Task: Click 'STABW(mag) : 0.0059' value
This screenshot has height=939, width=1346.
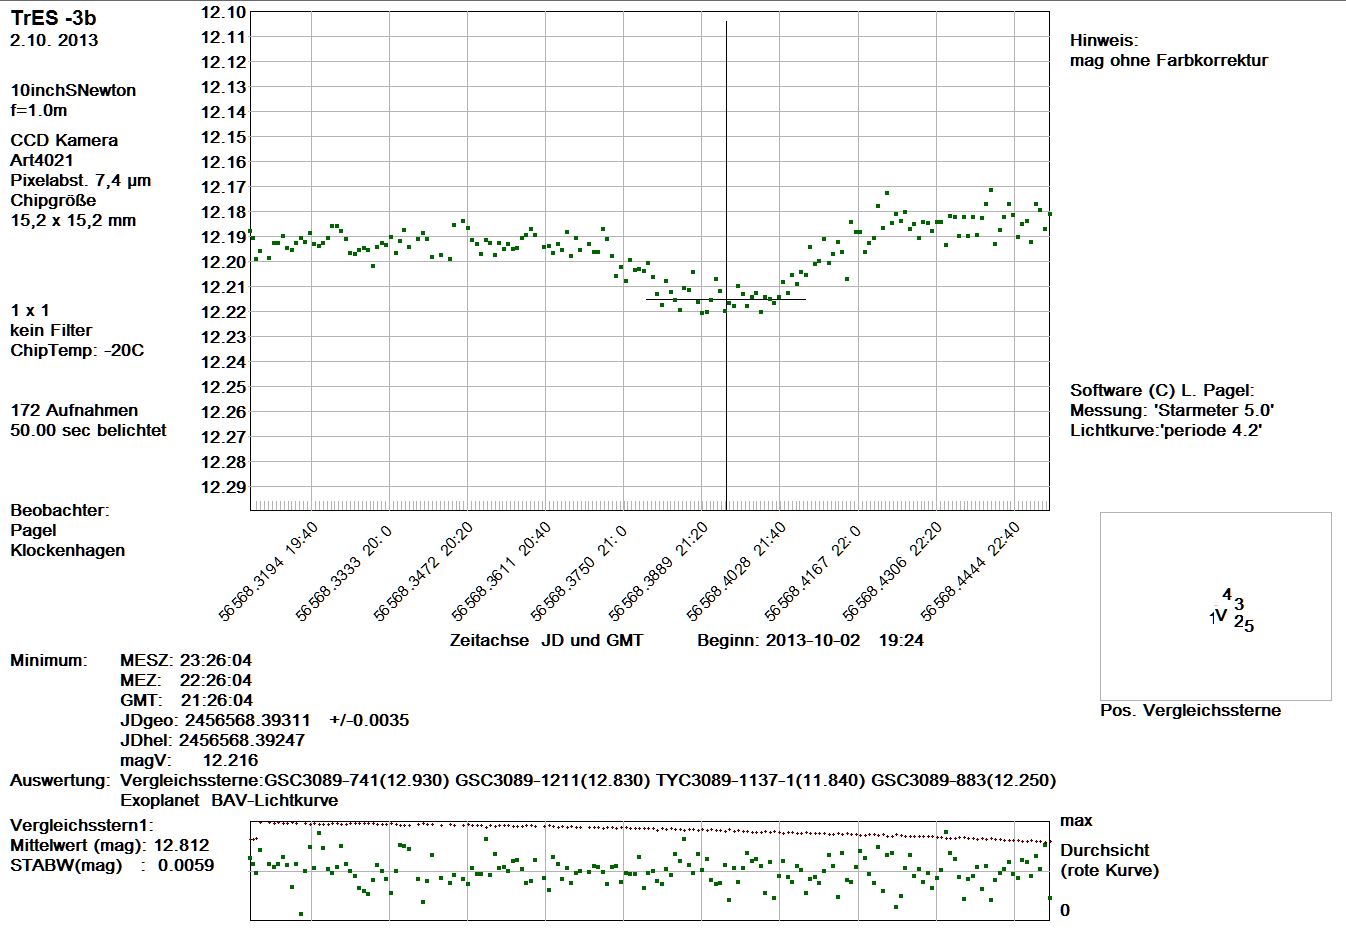Action: coord(112,865)
